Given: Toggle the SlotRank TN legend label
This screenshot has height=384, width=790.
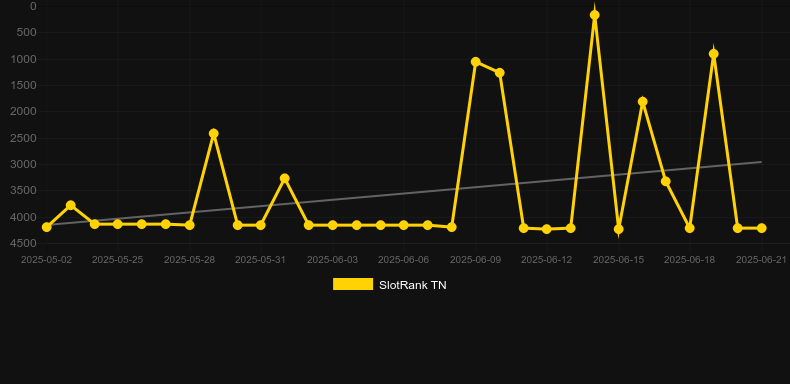Looking at the screenshot, I should tap(413, 285).
